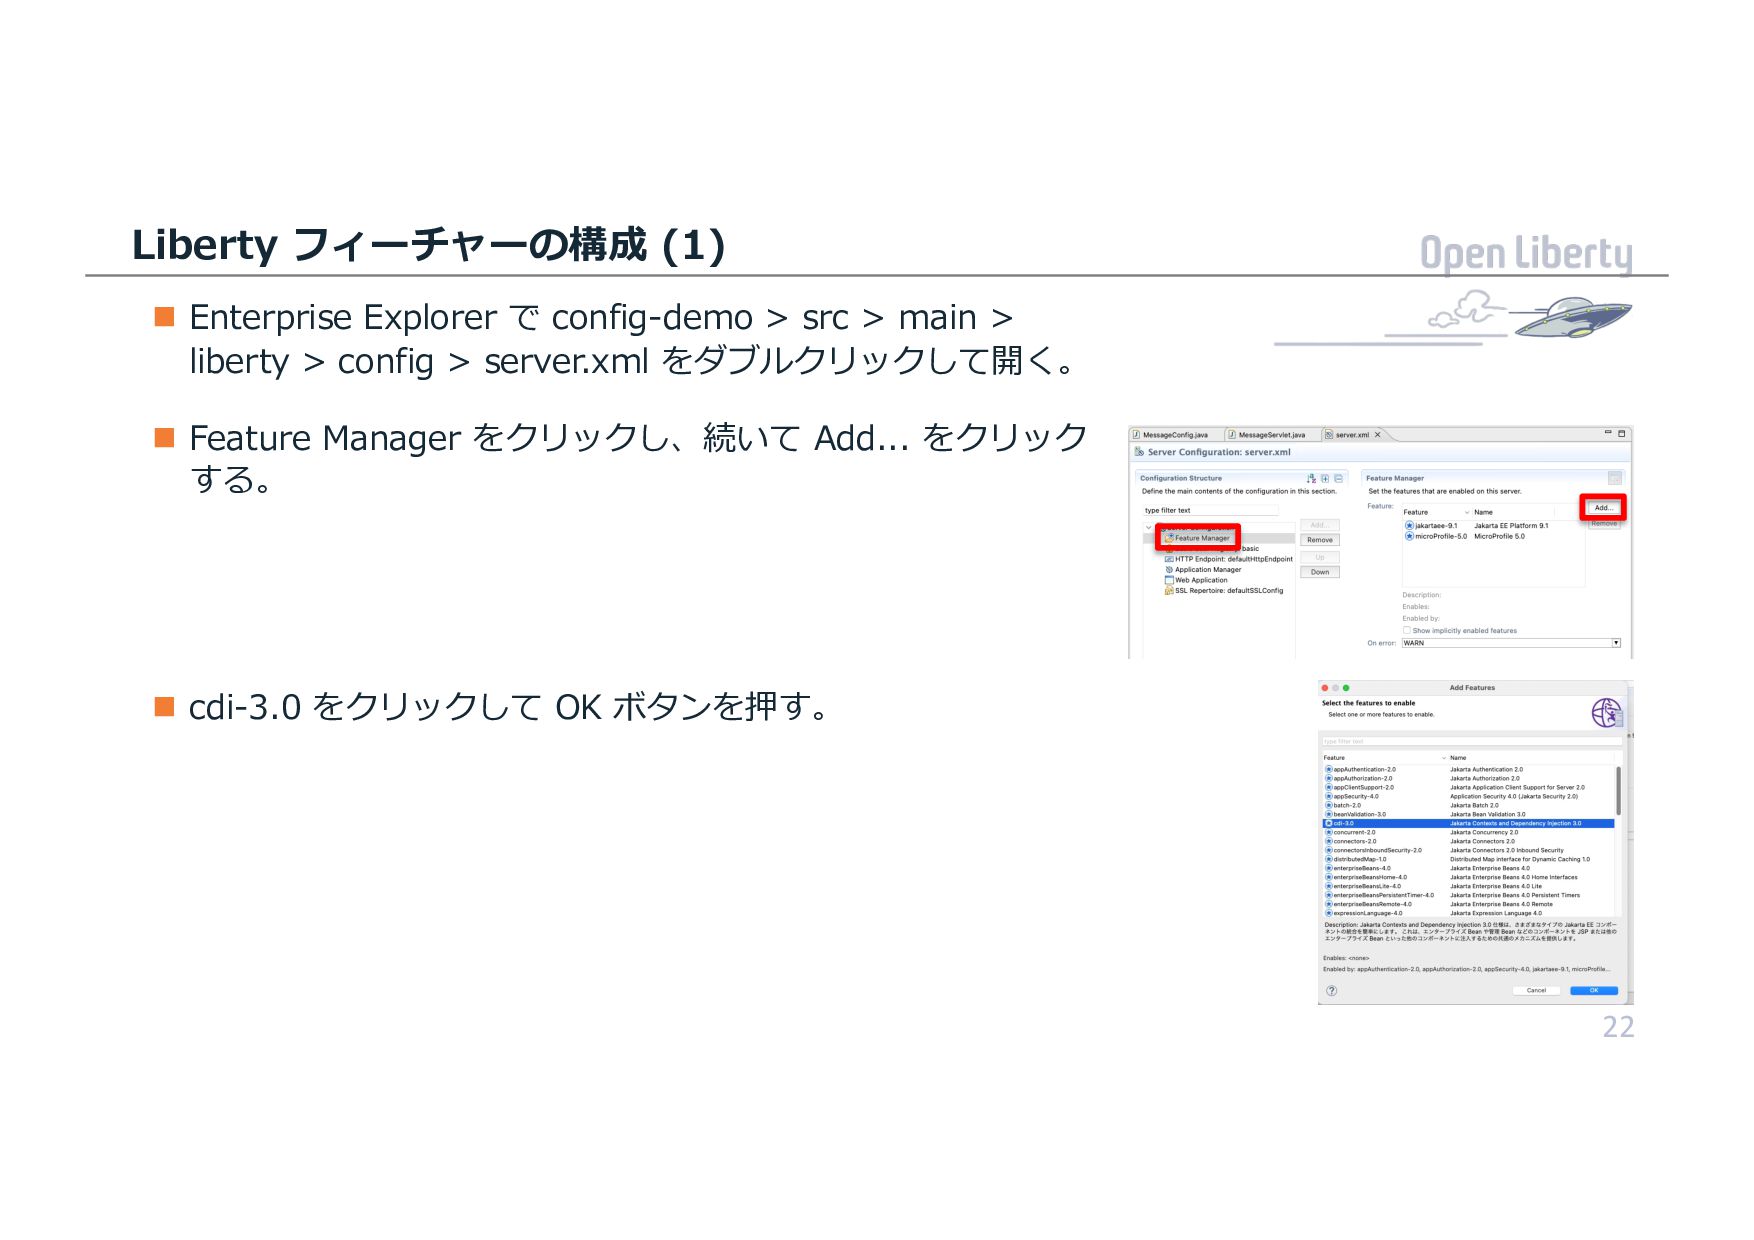Click Remove button under Feature Manager Add
The width and height of the screenshot is (1754, 1240).
point(1604,524)
